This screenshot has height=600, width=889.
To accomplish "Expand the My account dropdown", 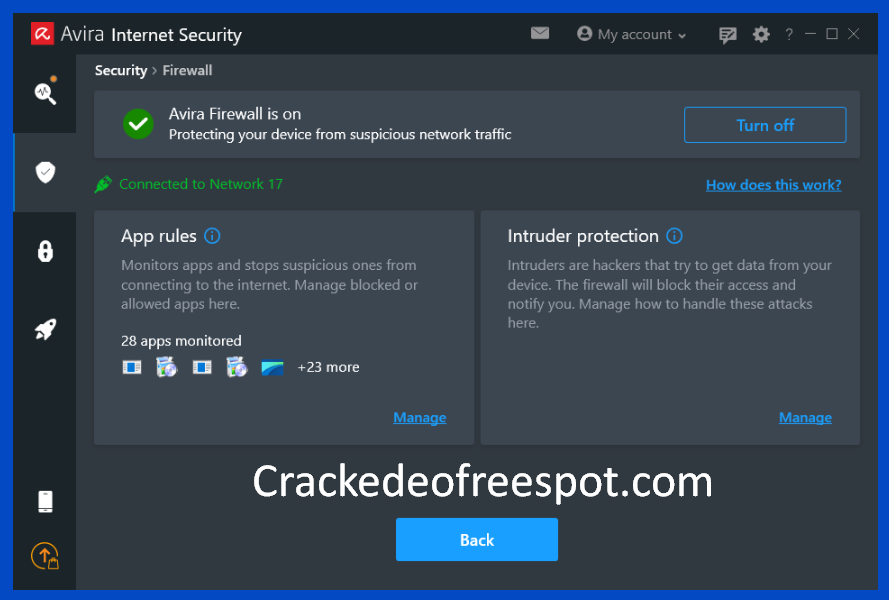I will coord(631,34).
